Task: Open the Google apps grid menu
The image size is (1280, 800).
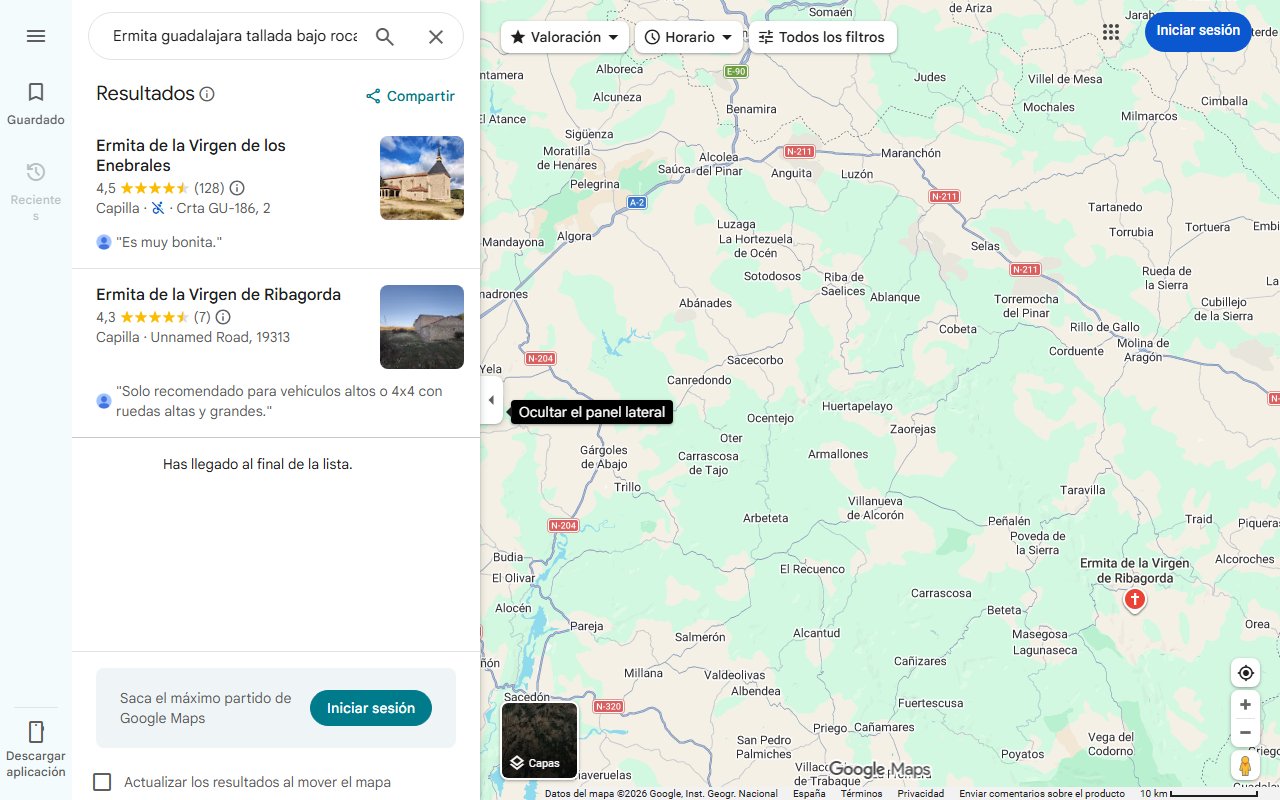Action: click(x=1111, y=31)
